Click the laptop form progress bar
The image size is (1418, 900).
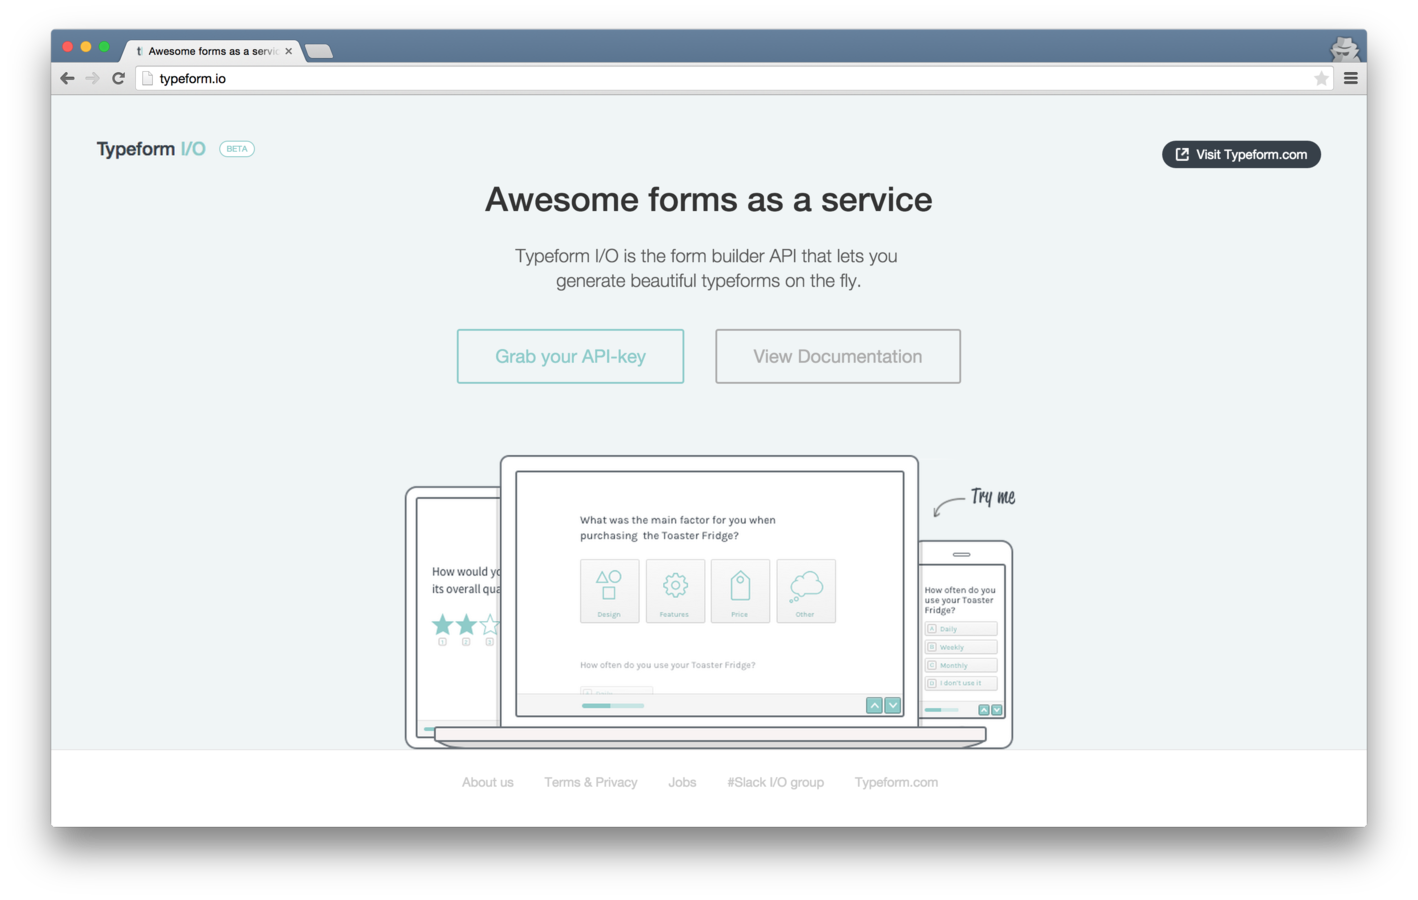(613, 706)
